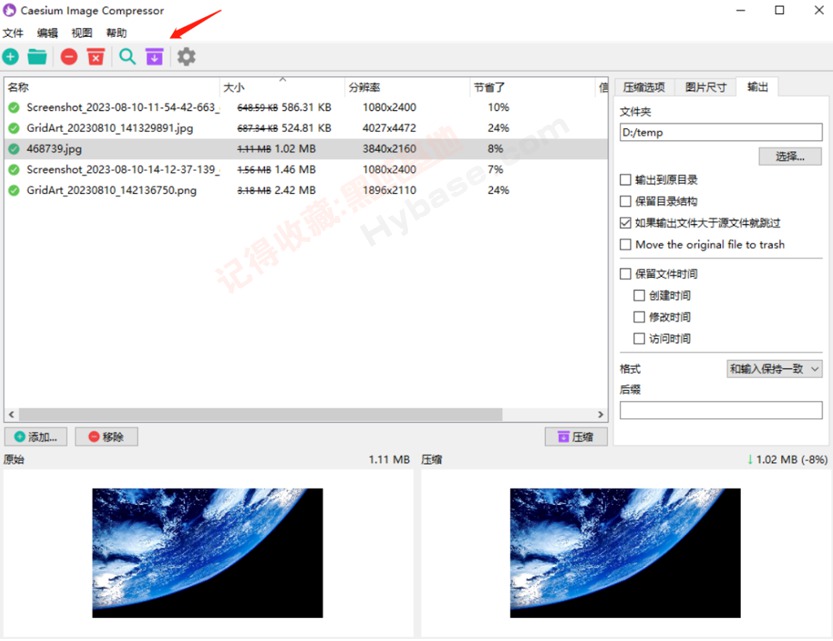Image resolution: width=833 pixels, height=641 pixels.
Task: Open the 文件 menu
Action: pos(13,33)
